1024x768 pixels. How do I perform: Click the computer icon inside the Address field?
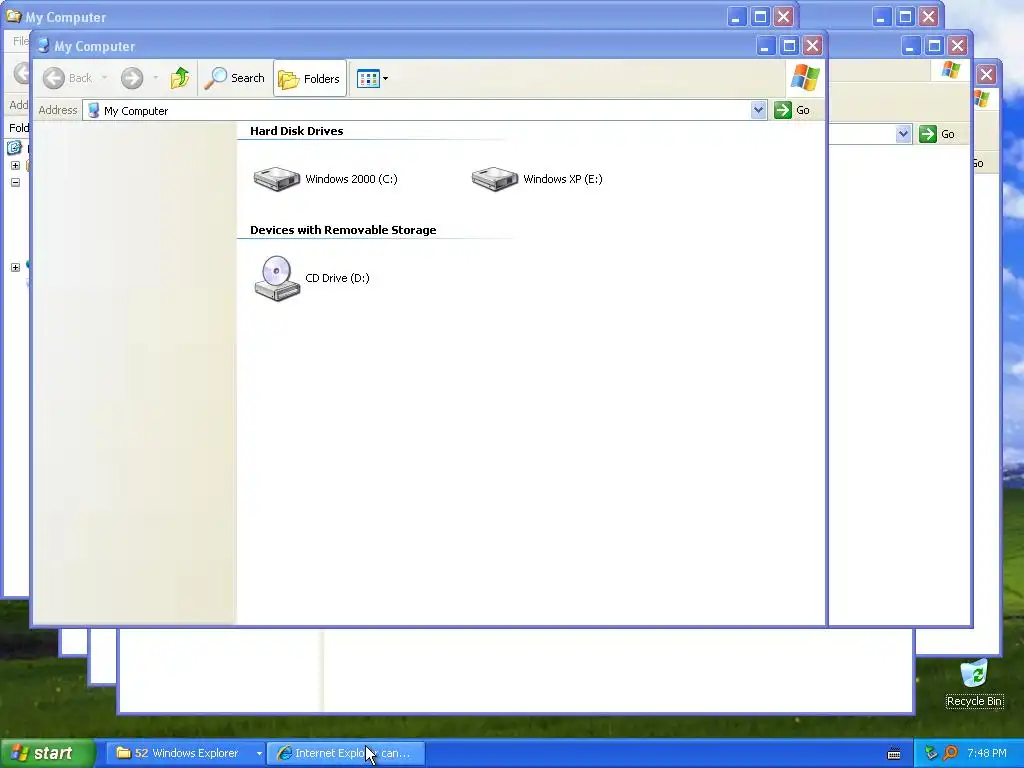tap(93, 110)
